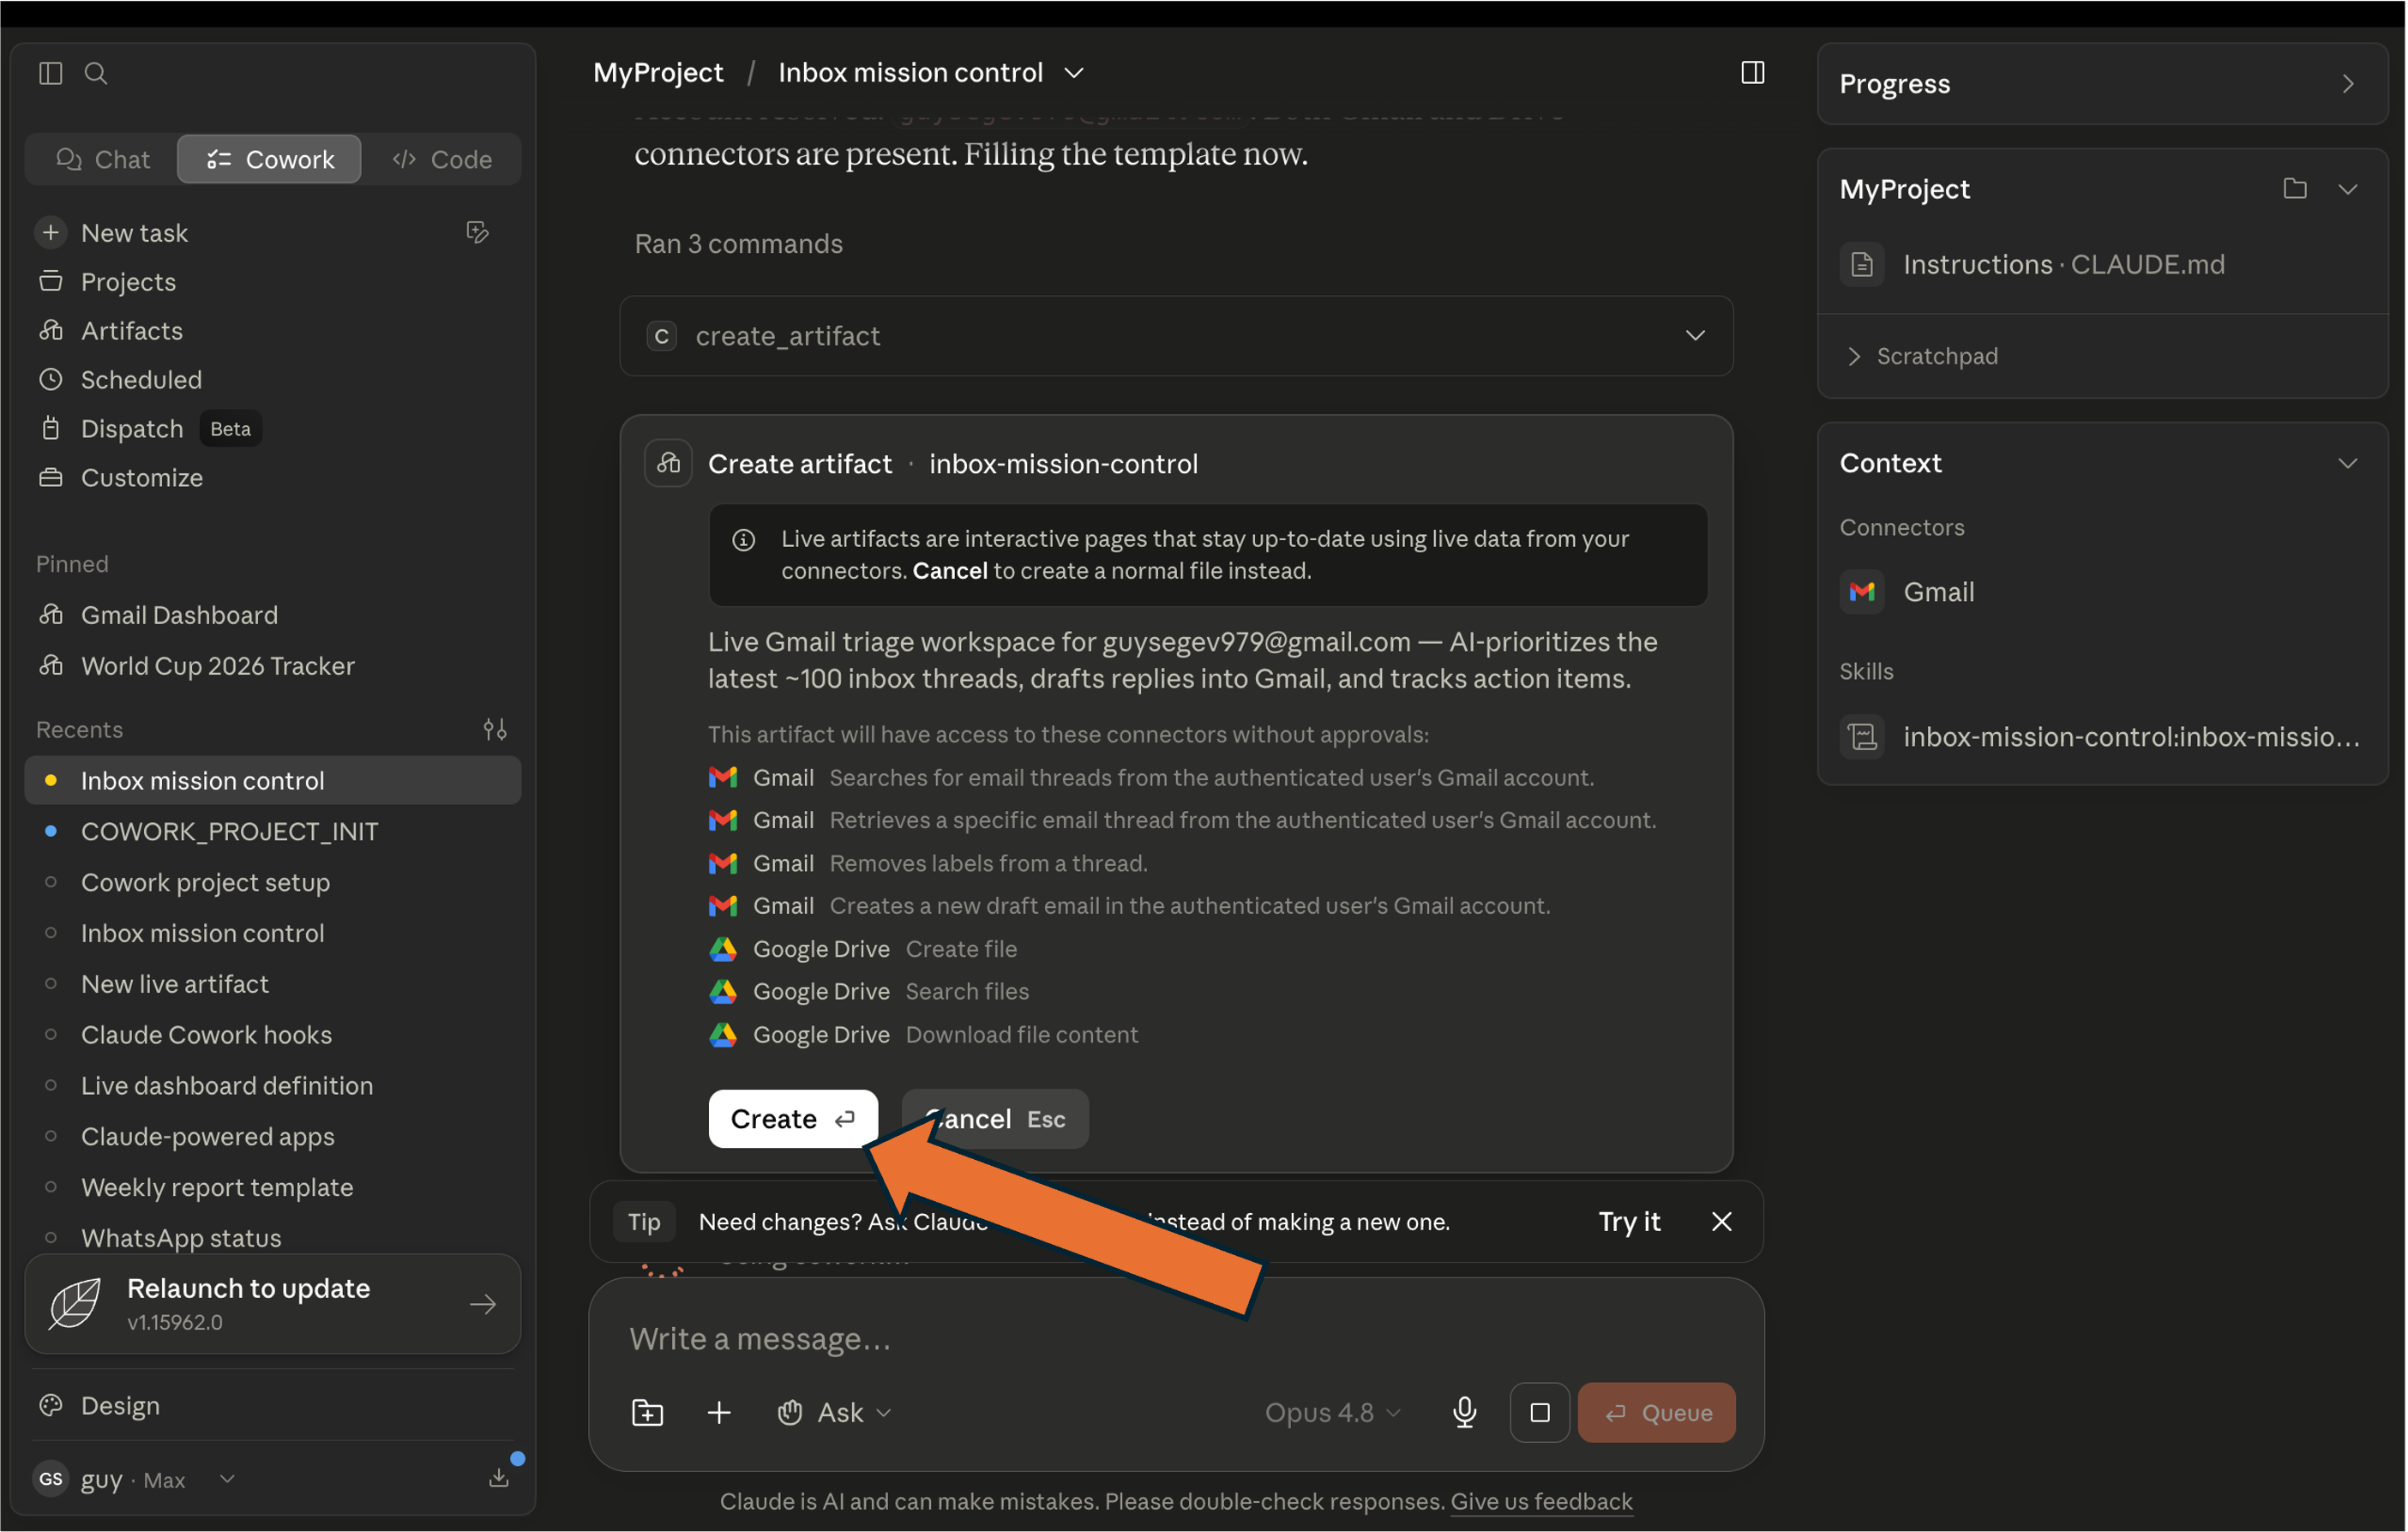Viewport: 2408px width, 1532px height.
Task: Open the Opus 4.8 model dropdown
Action: click(x=1333, y=1412)
